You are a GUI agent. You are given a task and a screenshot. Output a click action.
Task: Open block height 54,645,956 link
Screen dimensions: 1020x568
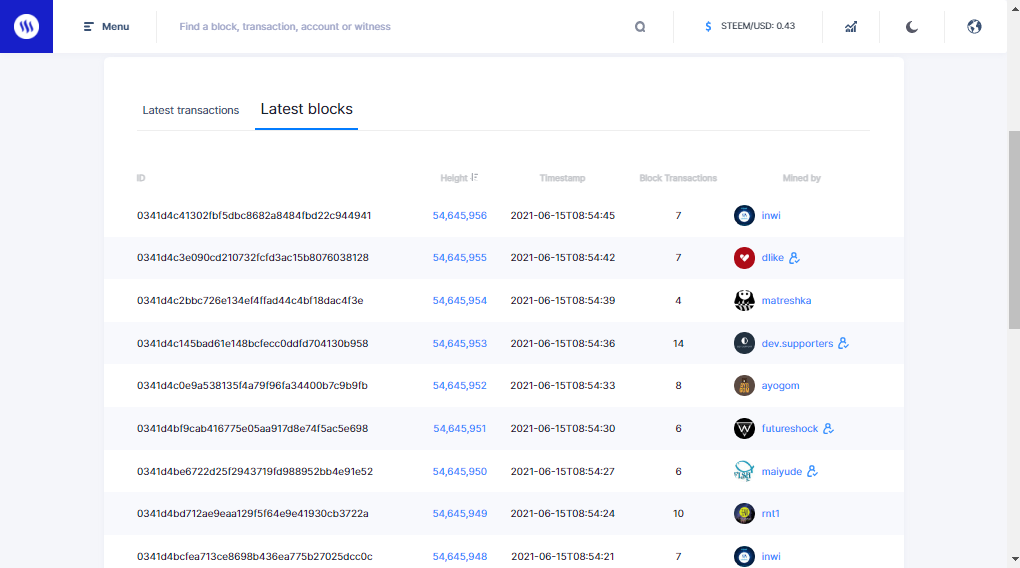tap(459, 215)
